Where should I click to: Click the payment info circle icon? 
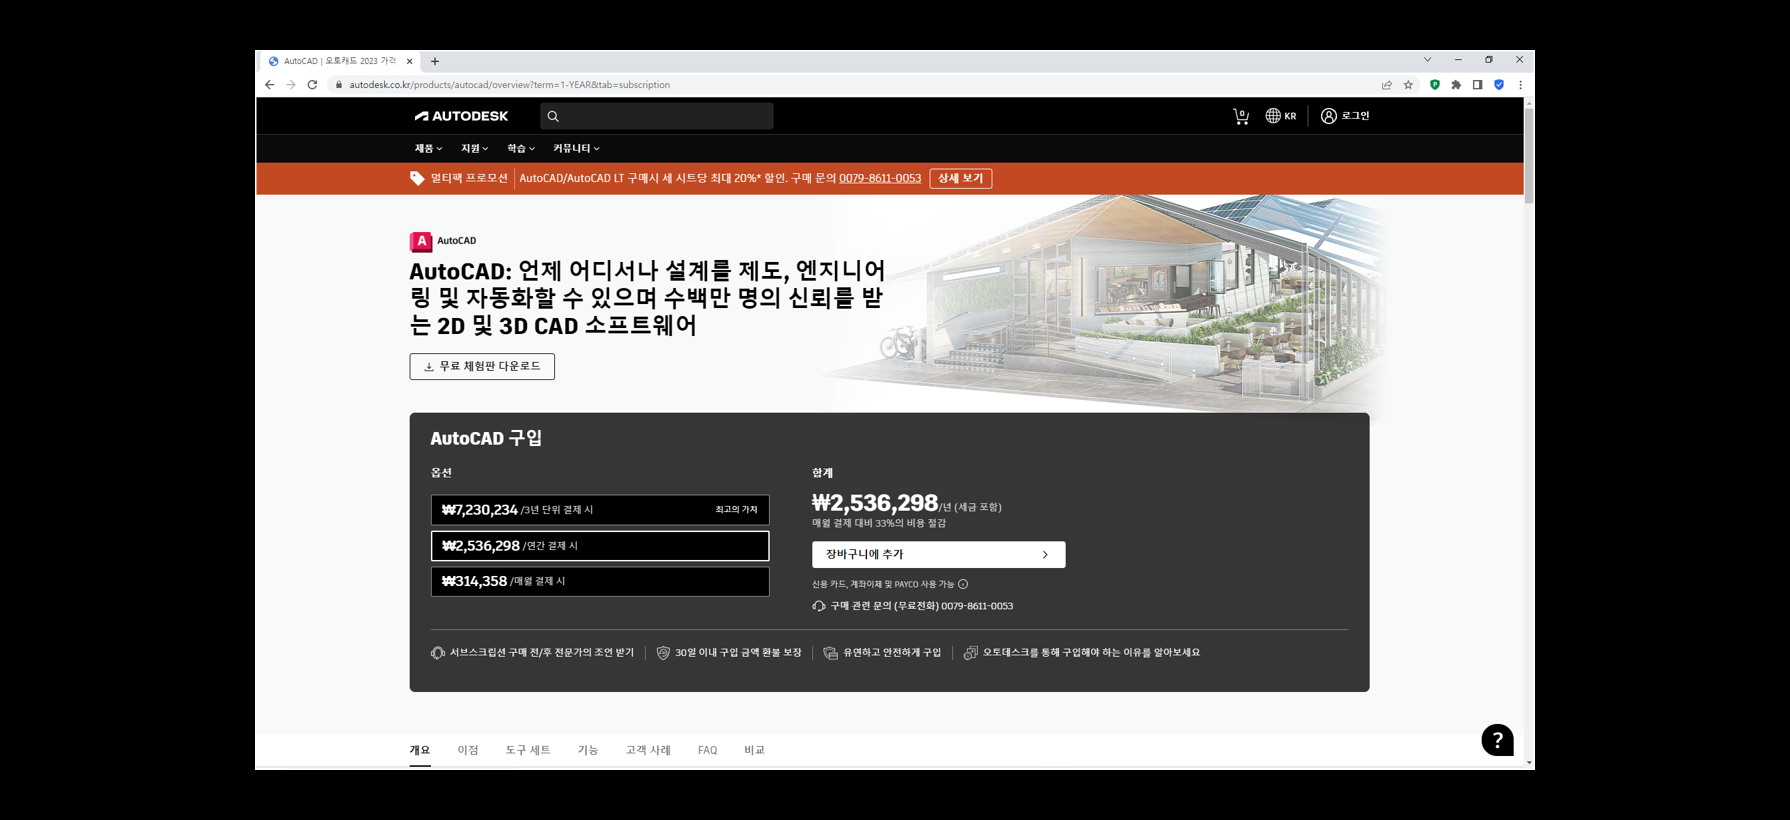click(x=963, y=584)
